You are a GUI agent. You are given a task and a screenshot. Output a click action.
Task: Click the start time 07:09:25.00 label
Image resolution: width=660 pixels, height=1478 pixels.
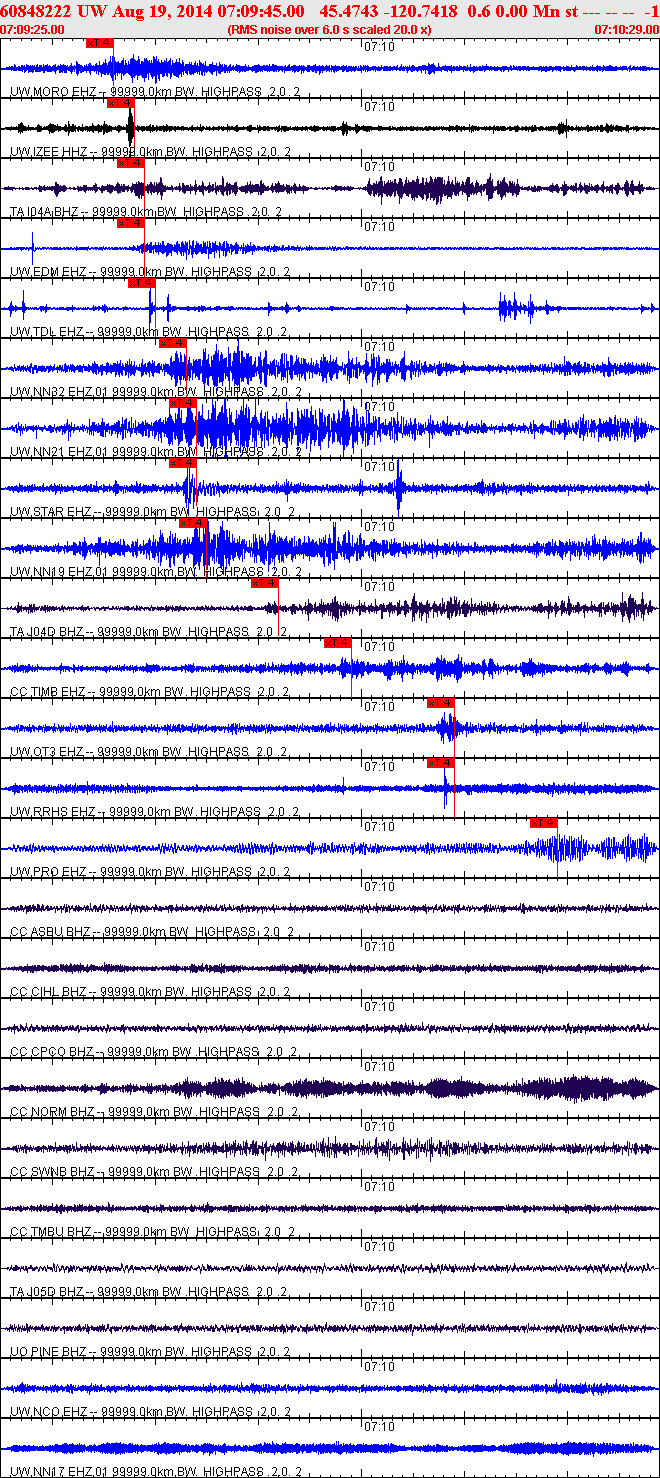(x=33, y=29)
